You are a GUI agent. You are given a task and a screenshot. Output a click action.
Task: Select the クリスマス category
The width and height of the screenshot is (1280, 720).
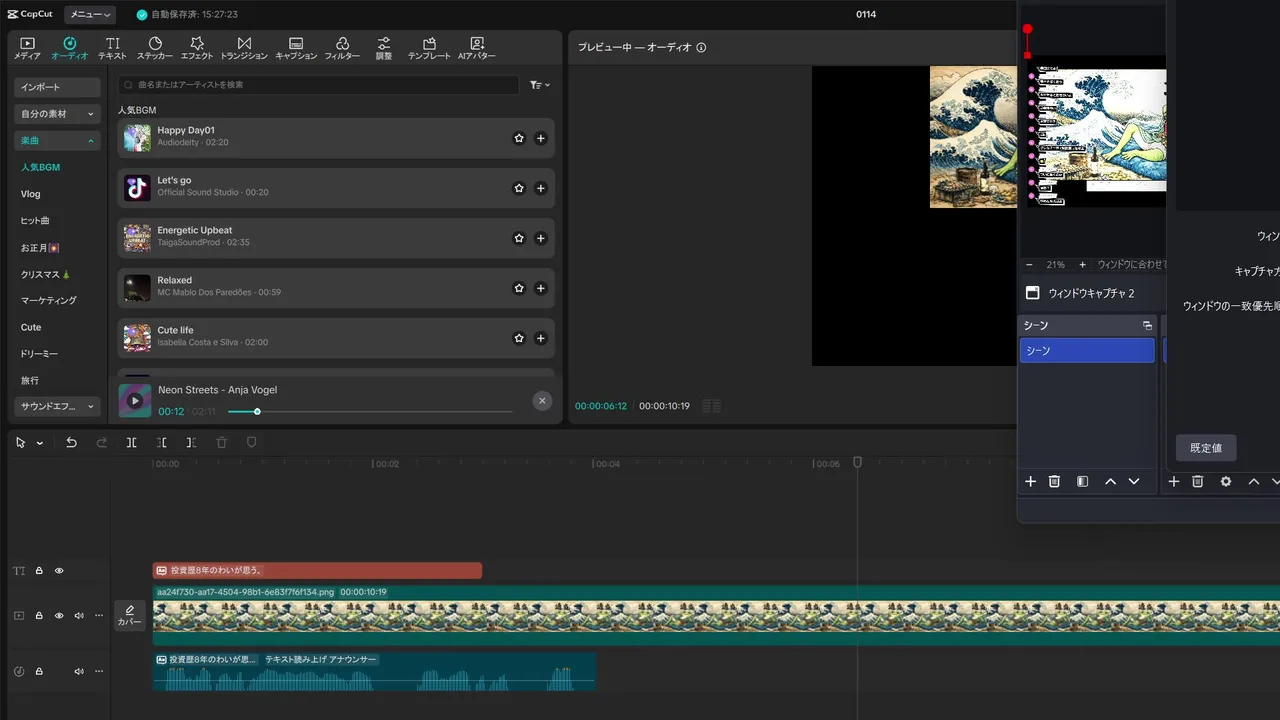[46, 274]
